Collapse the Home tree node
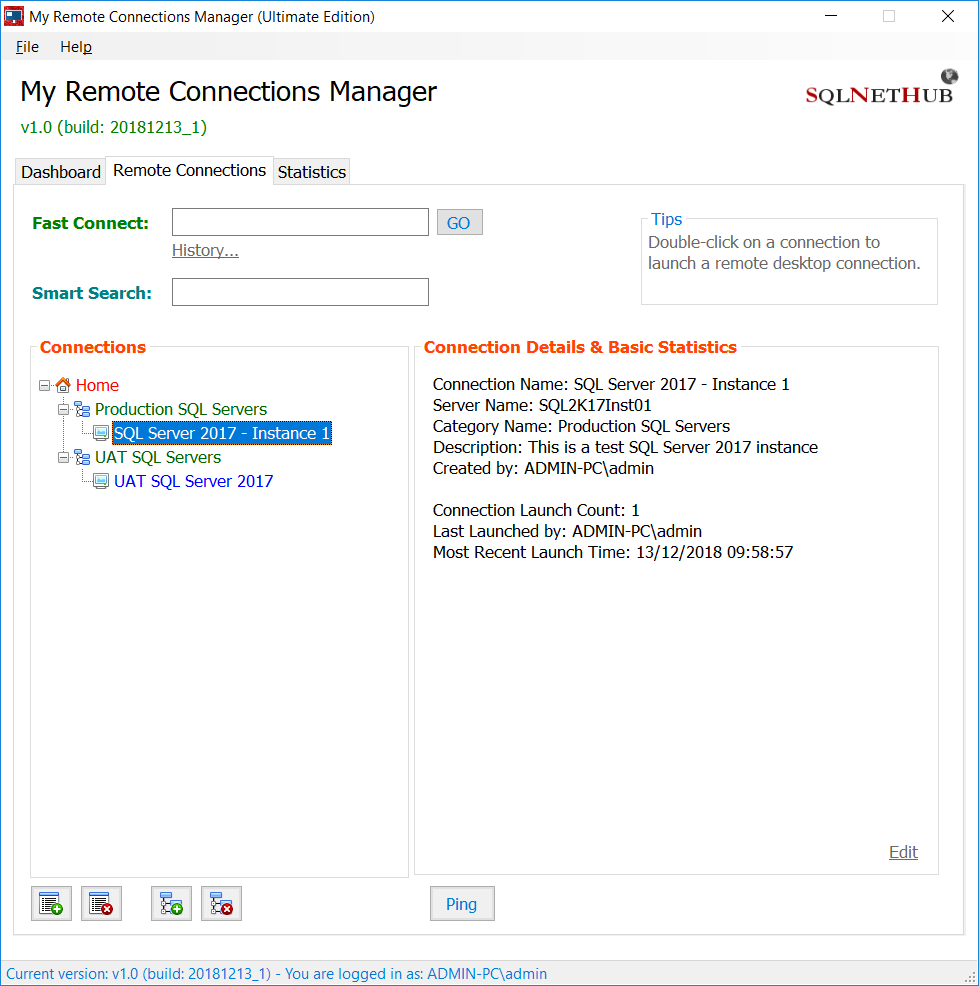 [x=44, y=385]
